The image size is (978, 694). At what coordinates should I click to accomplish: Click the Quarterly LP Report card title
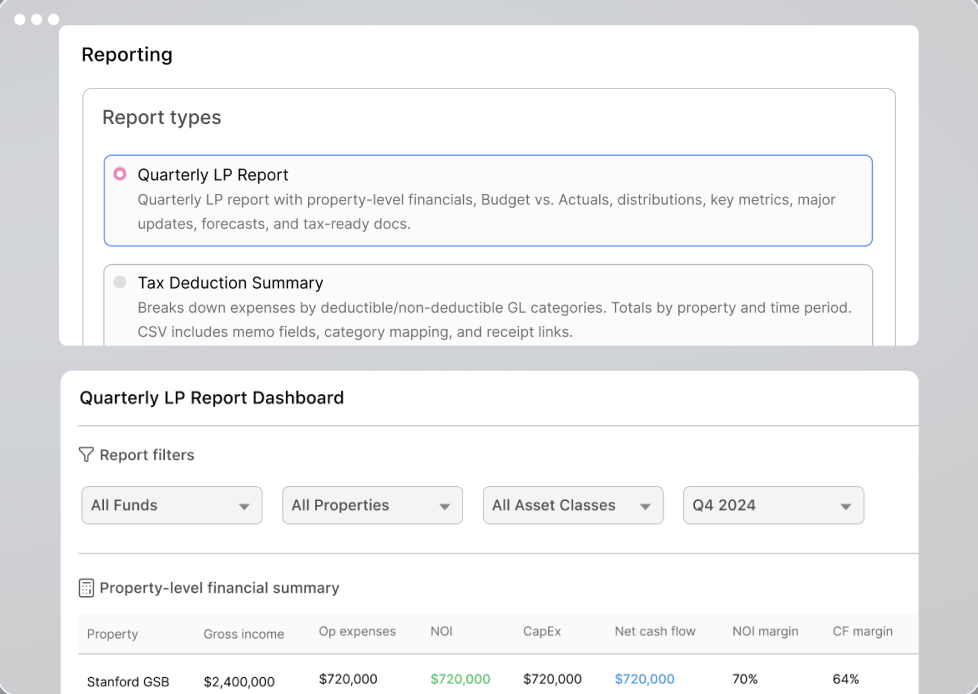tap(213, 175)
